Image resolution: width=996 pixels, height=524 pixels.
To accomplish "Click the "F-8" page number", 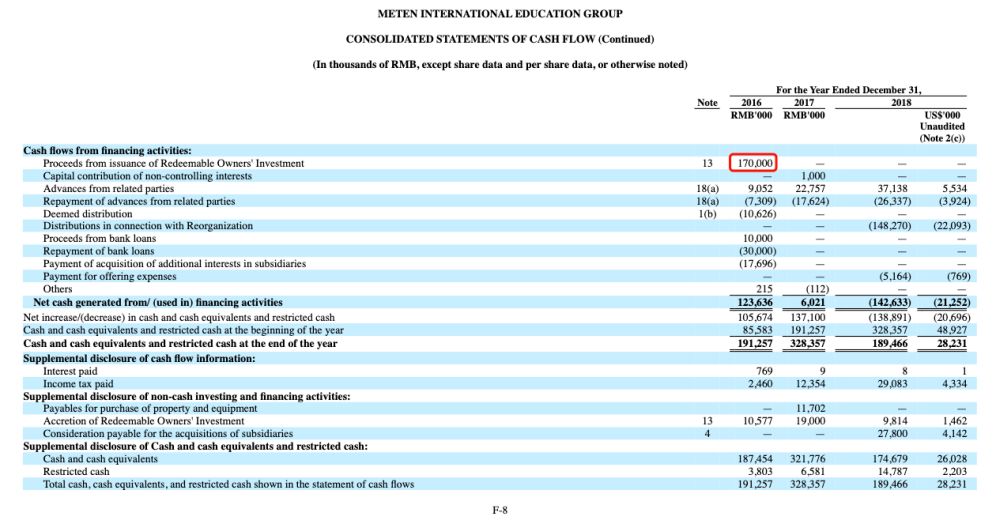I will [x=500, y=510].
